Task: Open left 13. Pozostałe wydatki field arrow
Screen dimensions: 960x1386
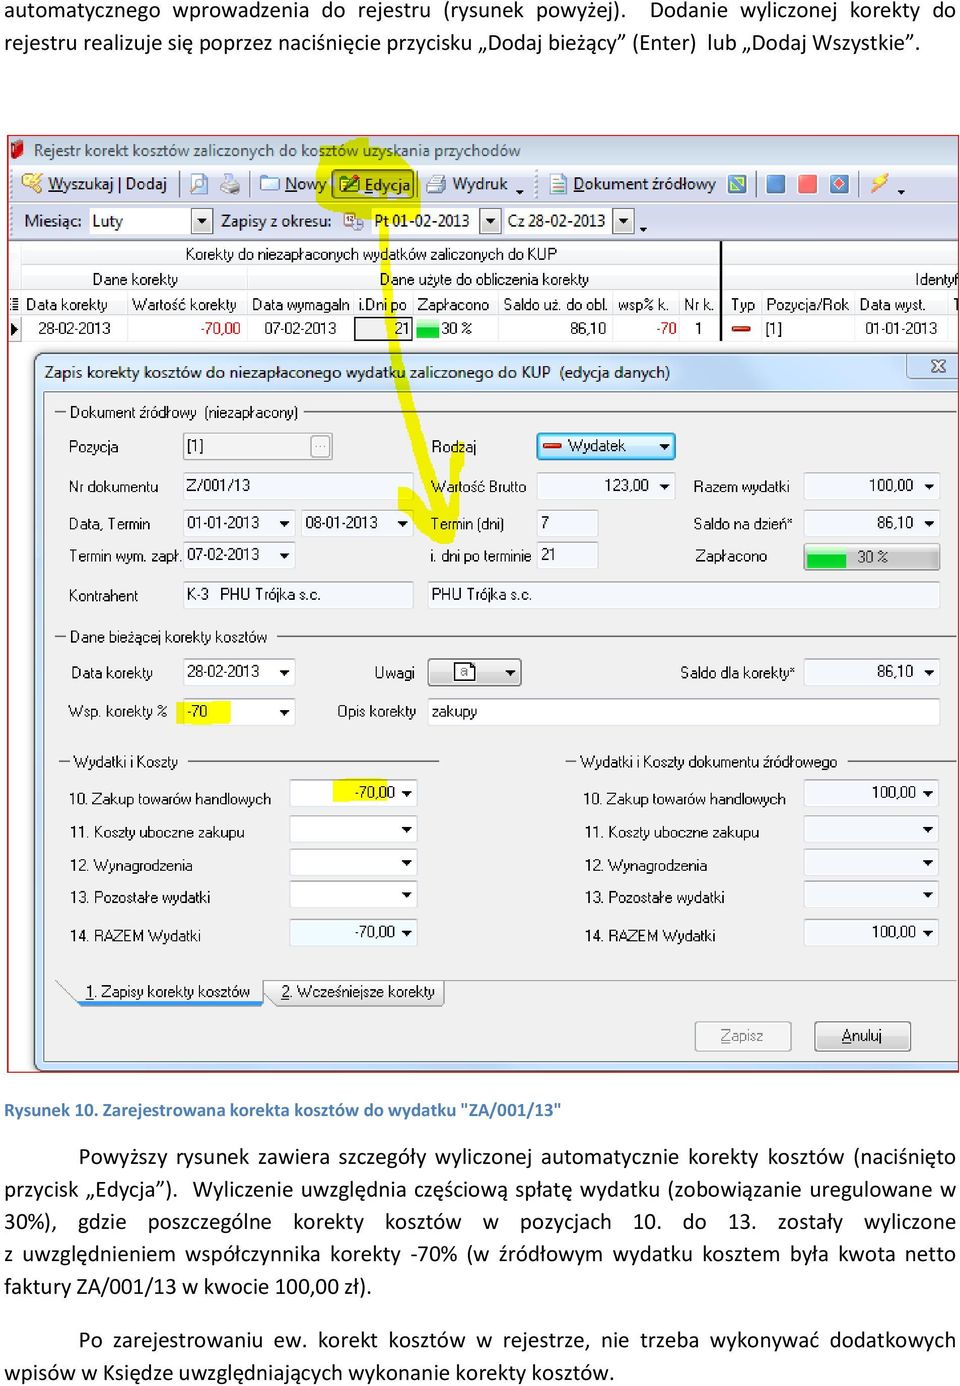Action: 406,894
